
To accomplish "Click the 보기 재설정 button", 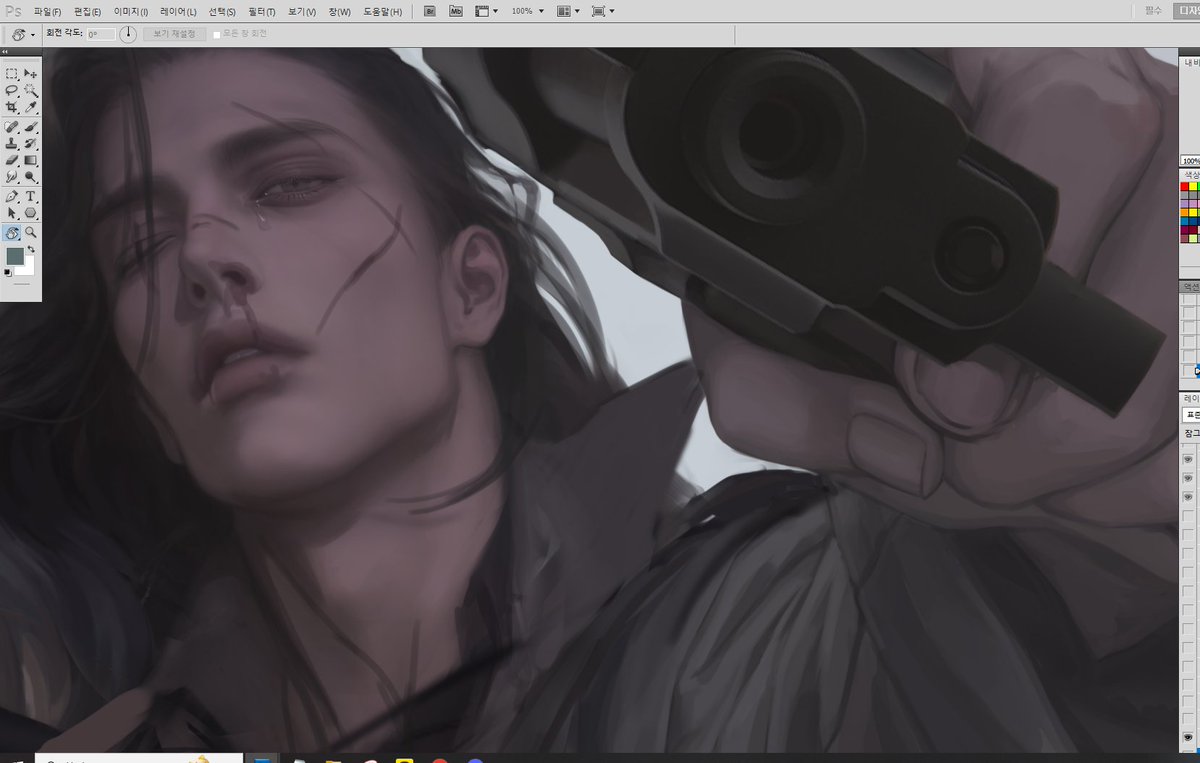I will click(x=175, y=34).
